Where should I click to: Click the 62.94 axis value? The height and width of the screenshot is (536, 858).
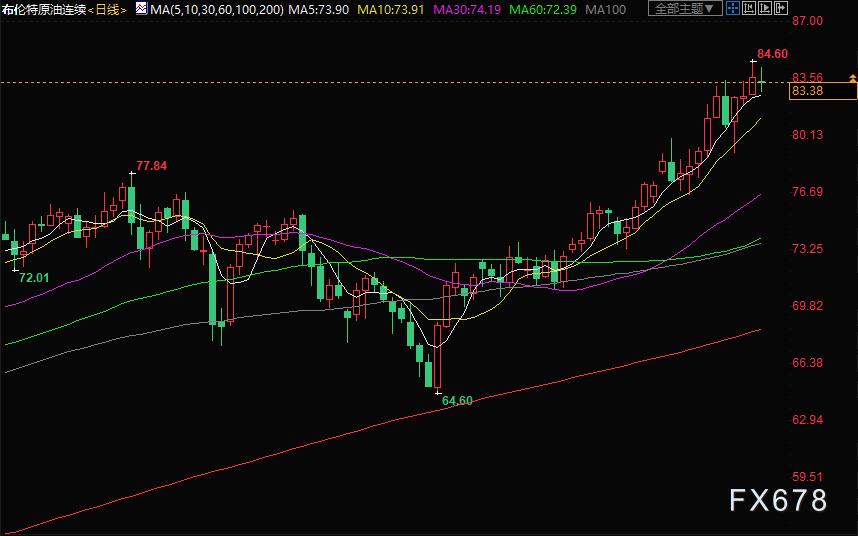[x=808, y=420]
